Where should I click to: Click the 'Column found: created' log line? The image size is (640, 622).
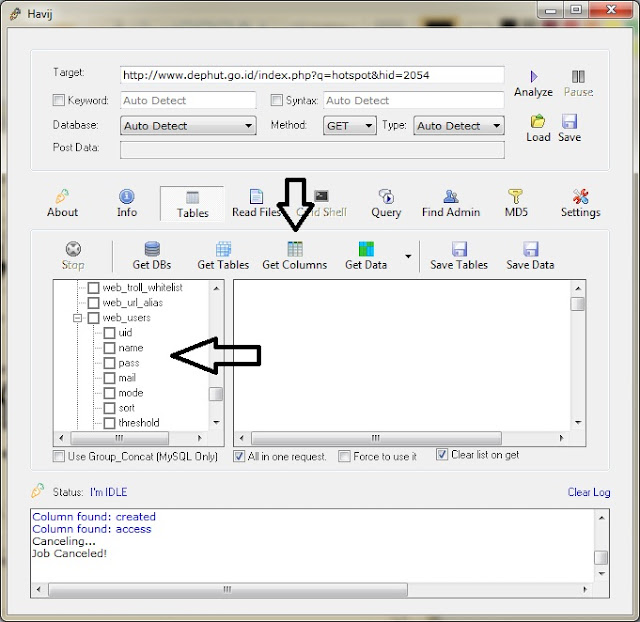[x=94, y=517]
